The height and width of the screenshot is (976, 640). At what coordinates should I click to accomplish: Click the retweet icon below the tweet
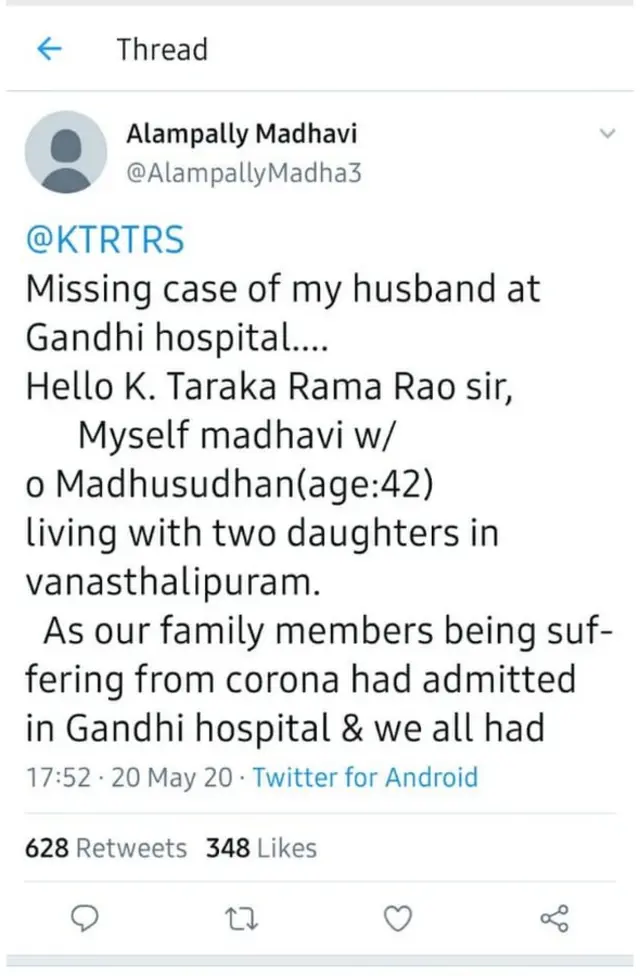click(242, 918)
